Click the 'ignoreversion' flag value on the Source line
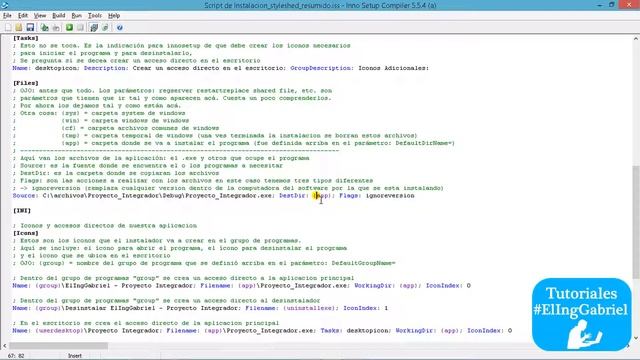 point(390,196)
